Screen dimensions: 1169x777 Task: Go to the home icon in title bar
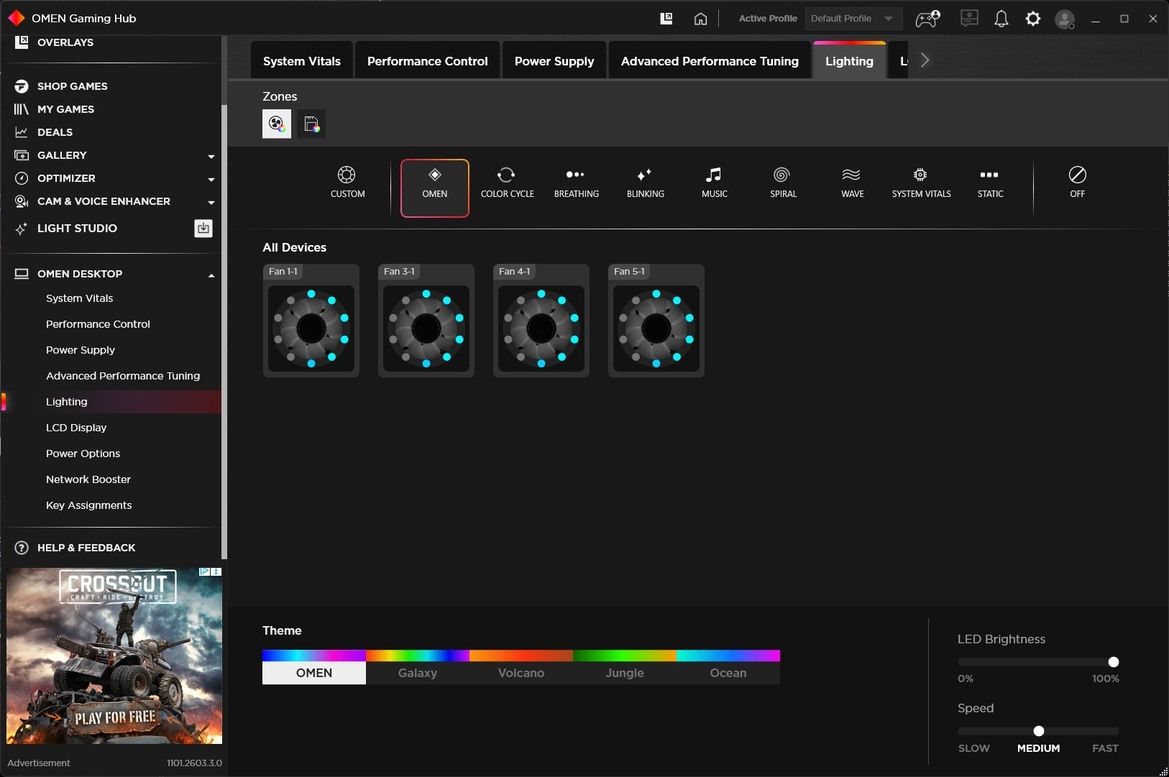pos(700,19)
